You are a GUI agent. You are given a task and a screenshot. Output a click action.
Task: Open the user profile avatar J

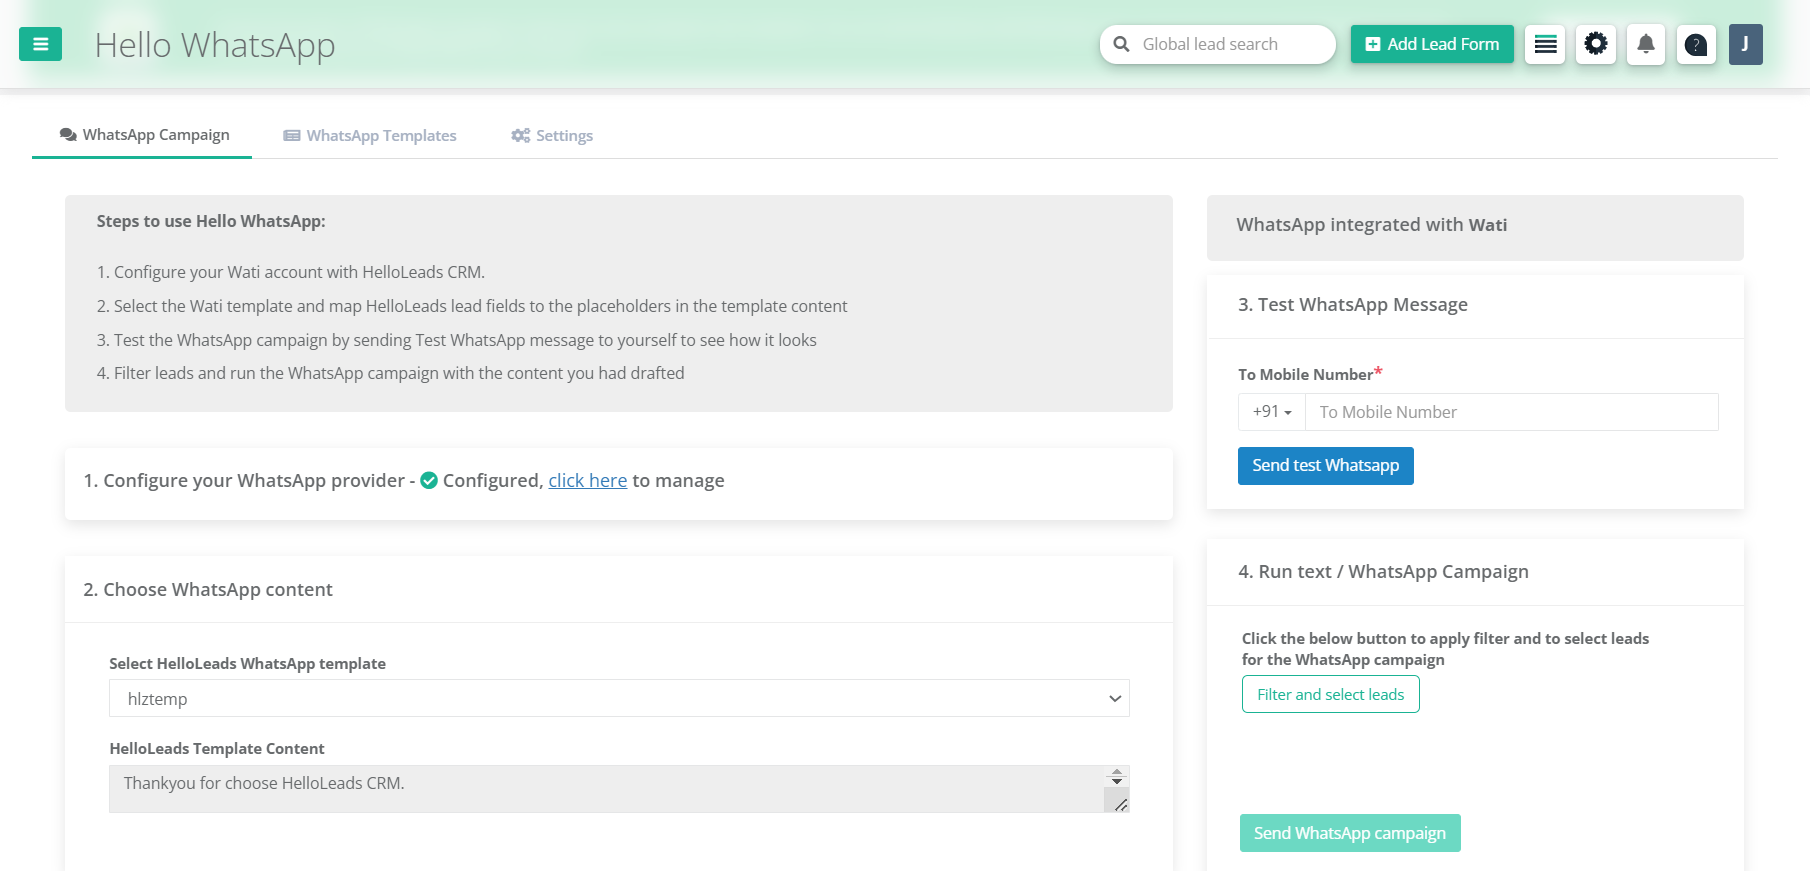pyautogui.click(x=1746, y=44)
